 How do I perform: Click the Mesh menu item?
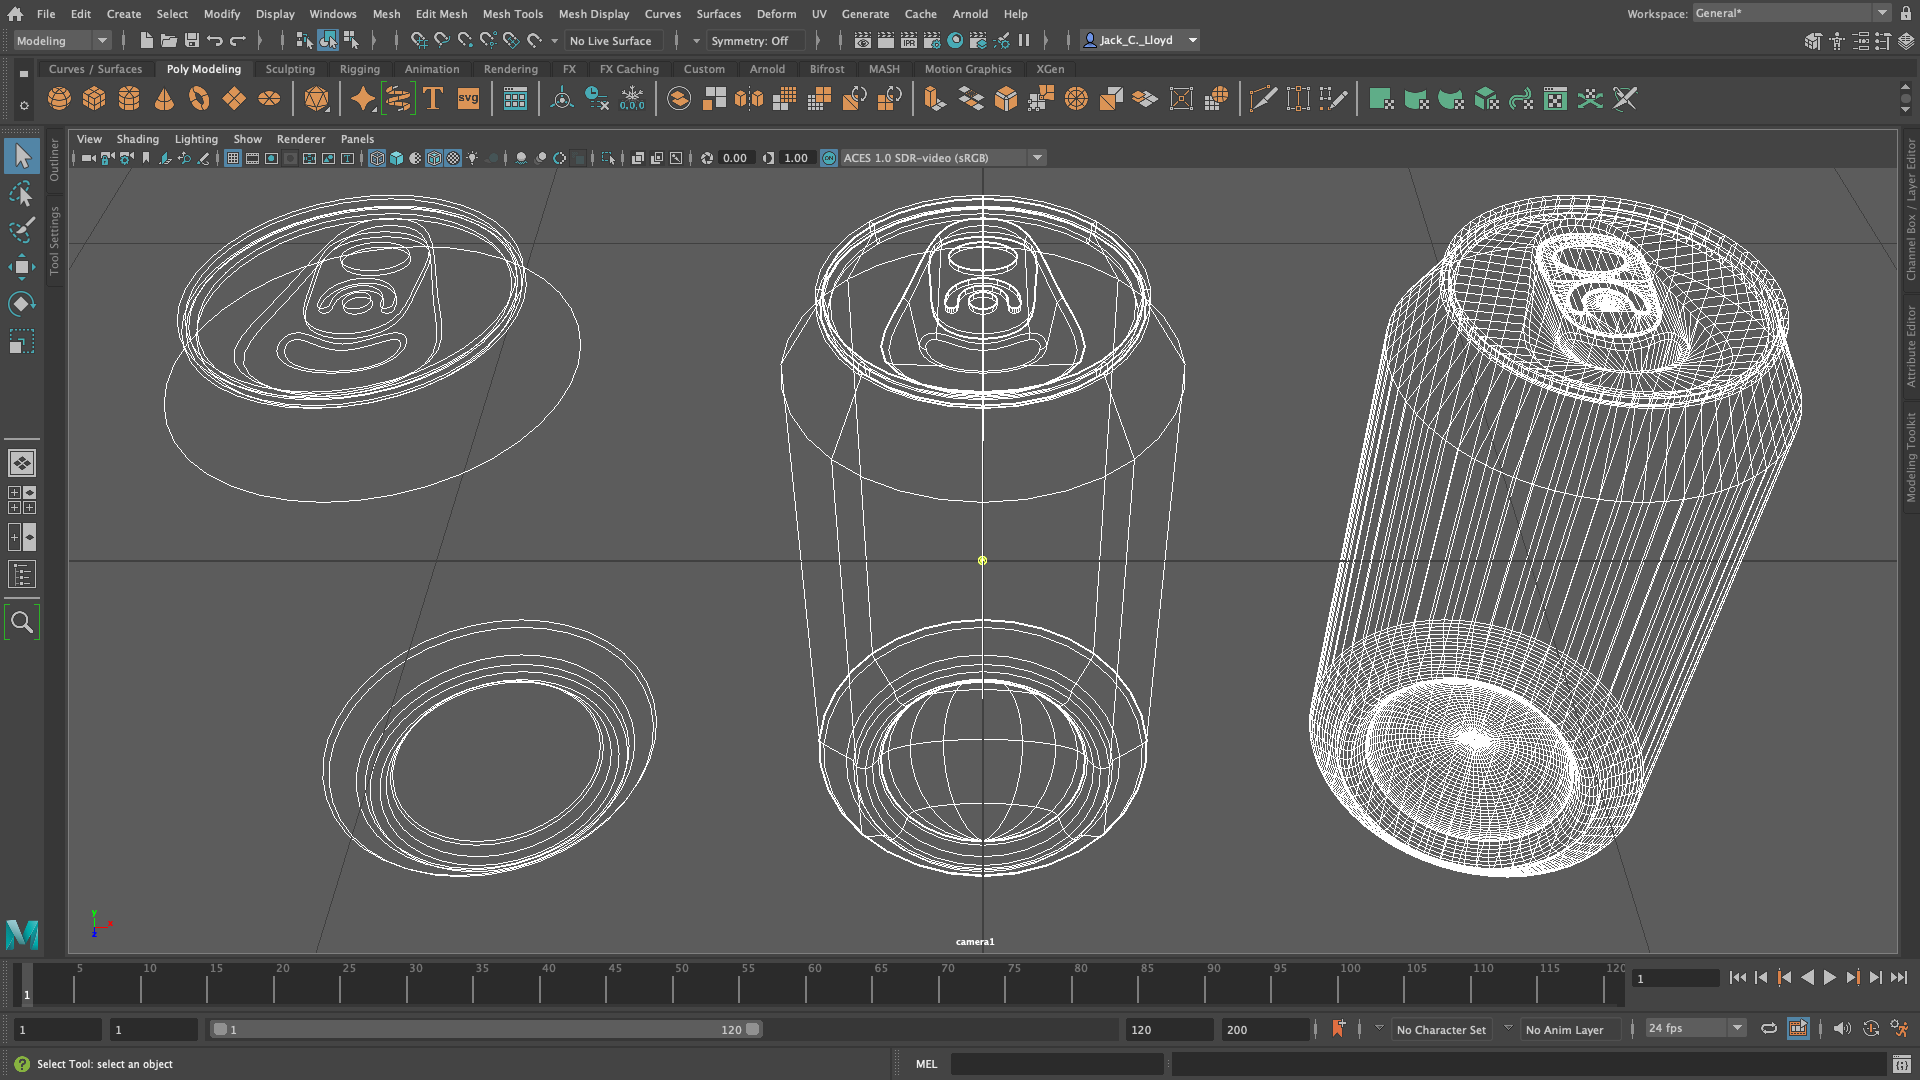(386, 13)
